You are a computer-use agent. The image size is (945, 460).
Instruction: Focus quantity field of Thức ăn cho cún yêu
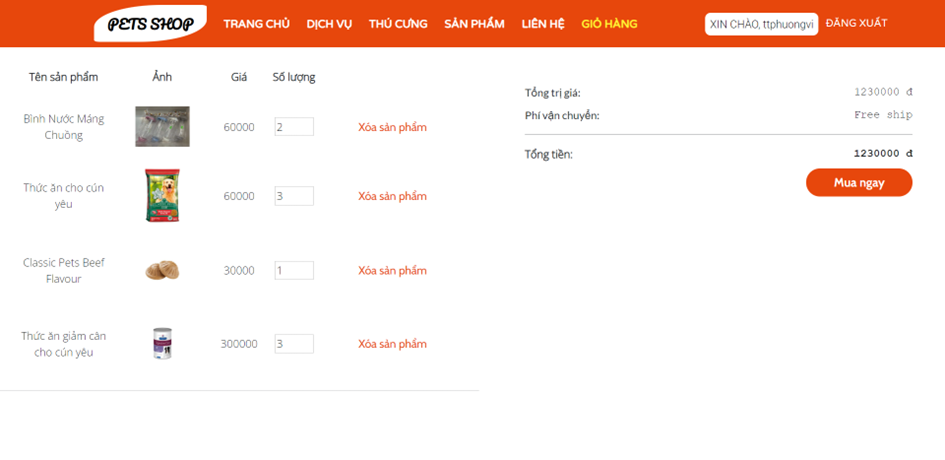294,196
